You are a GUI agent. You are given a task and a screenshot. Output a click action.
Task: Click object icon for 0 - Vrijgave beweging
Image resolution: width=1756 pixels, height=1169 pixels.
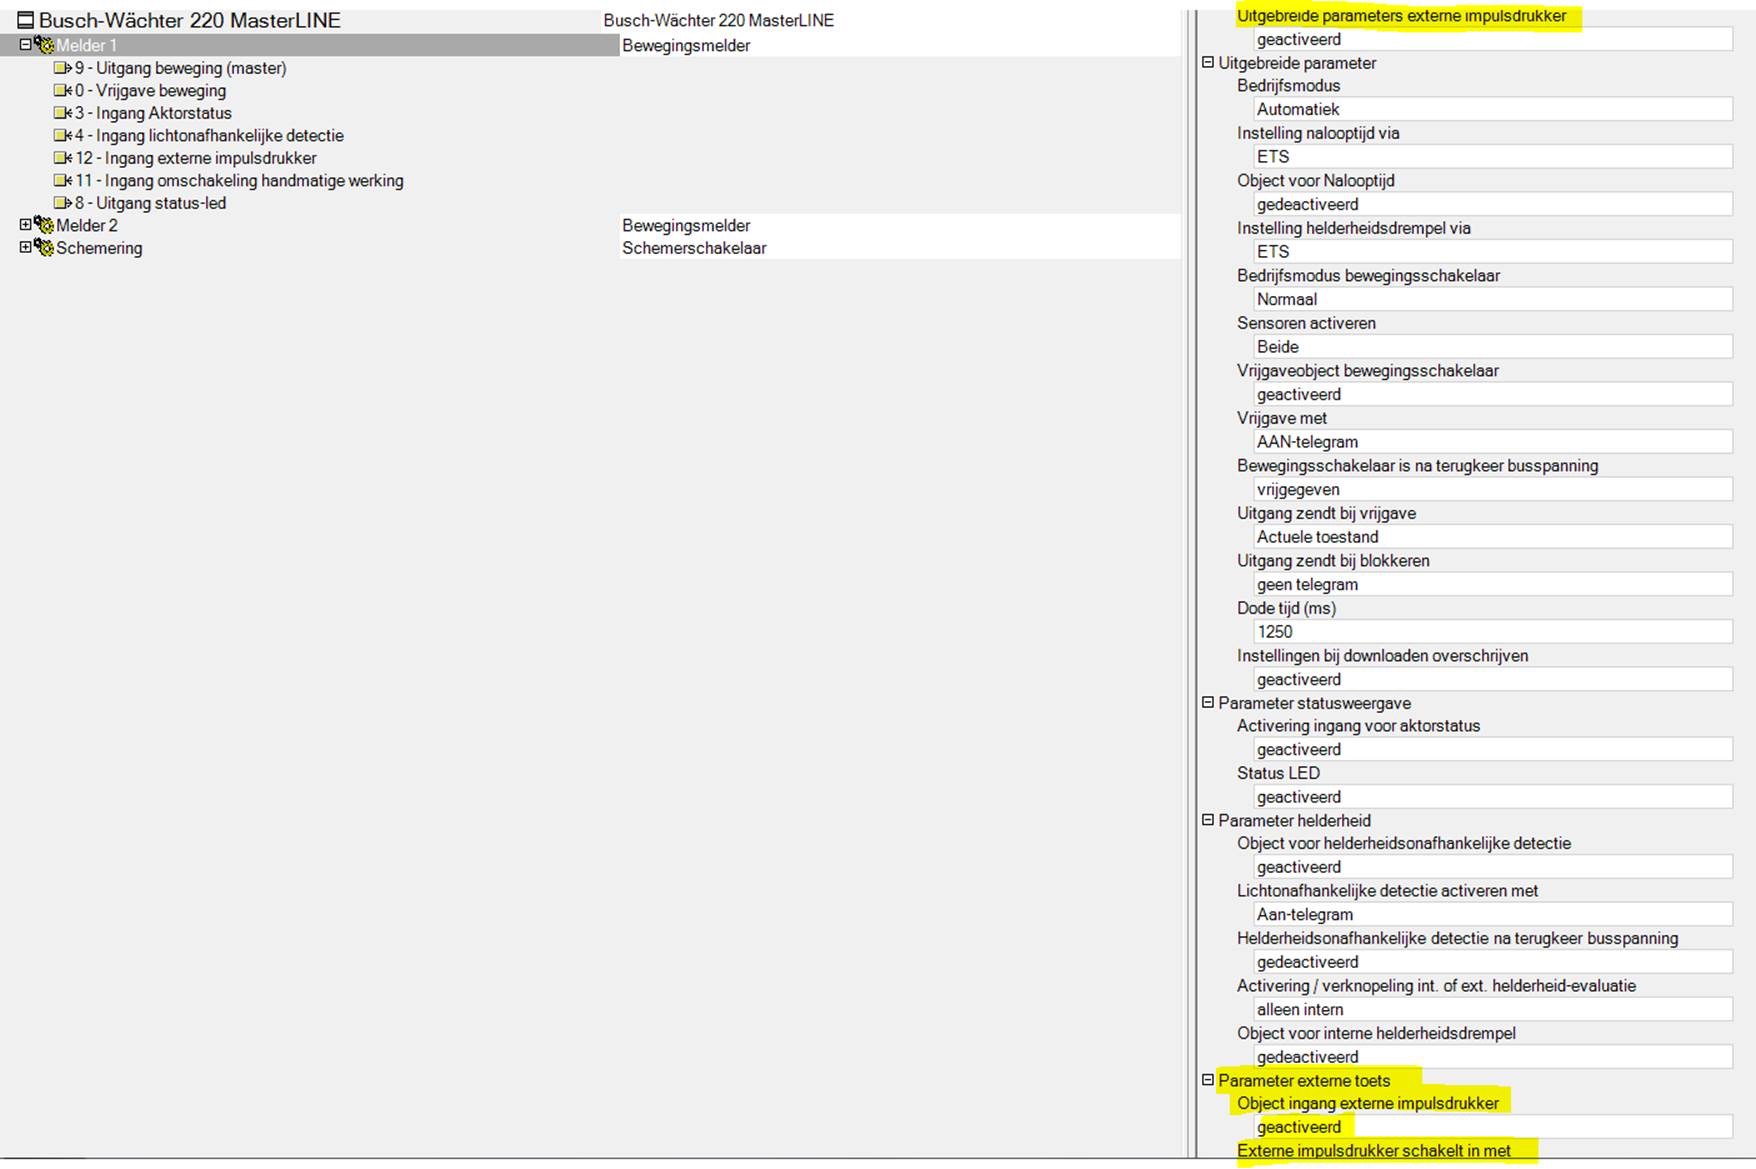pyautogui.click(x=63, y=90)
